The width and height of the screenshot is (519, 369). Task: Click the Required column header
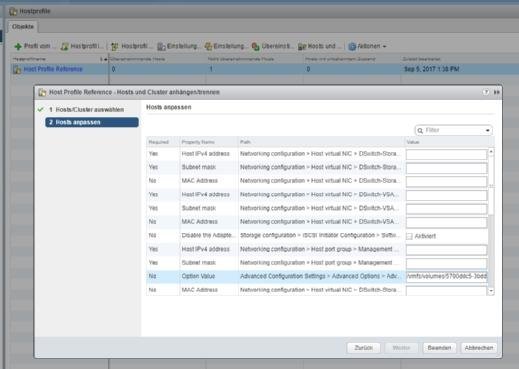pos(163,142)
